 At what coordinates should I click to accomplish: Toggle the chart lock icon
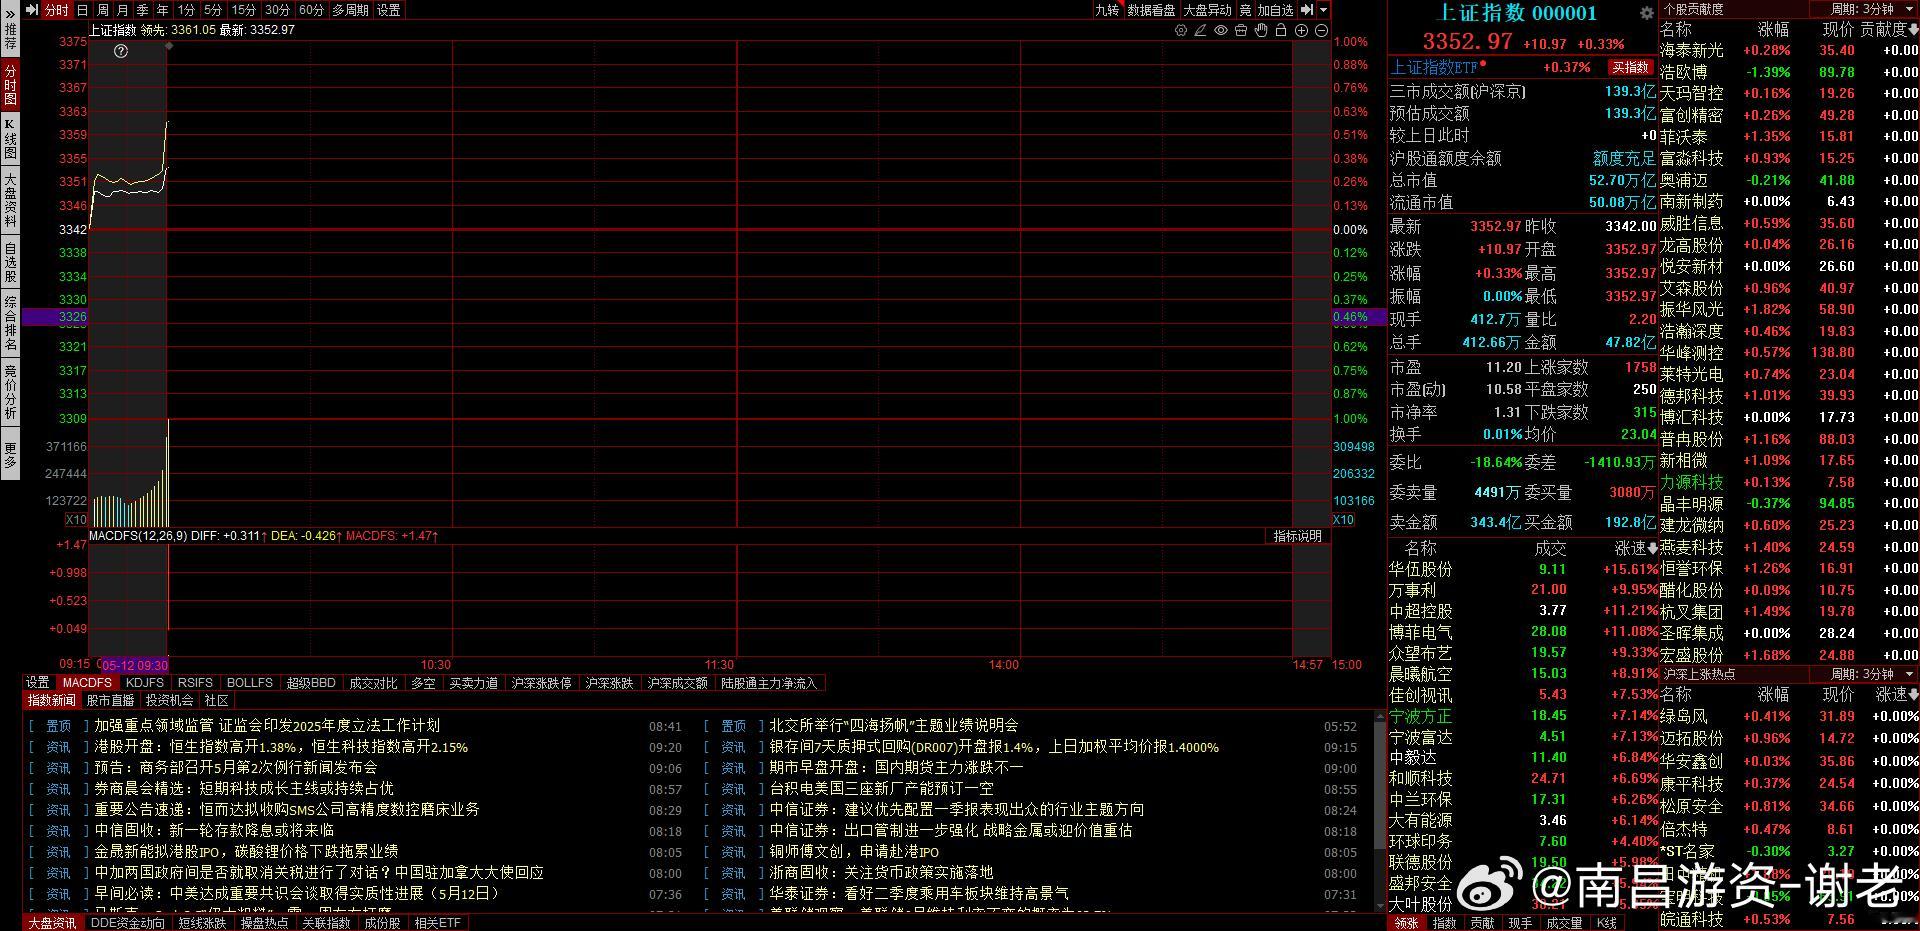[1281, 31]
